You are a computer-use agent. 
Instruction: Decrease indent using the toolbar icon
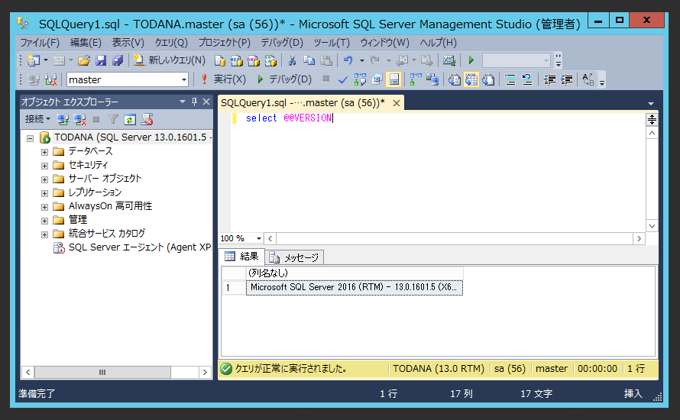549,80
